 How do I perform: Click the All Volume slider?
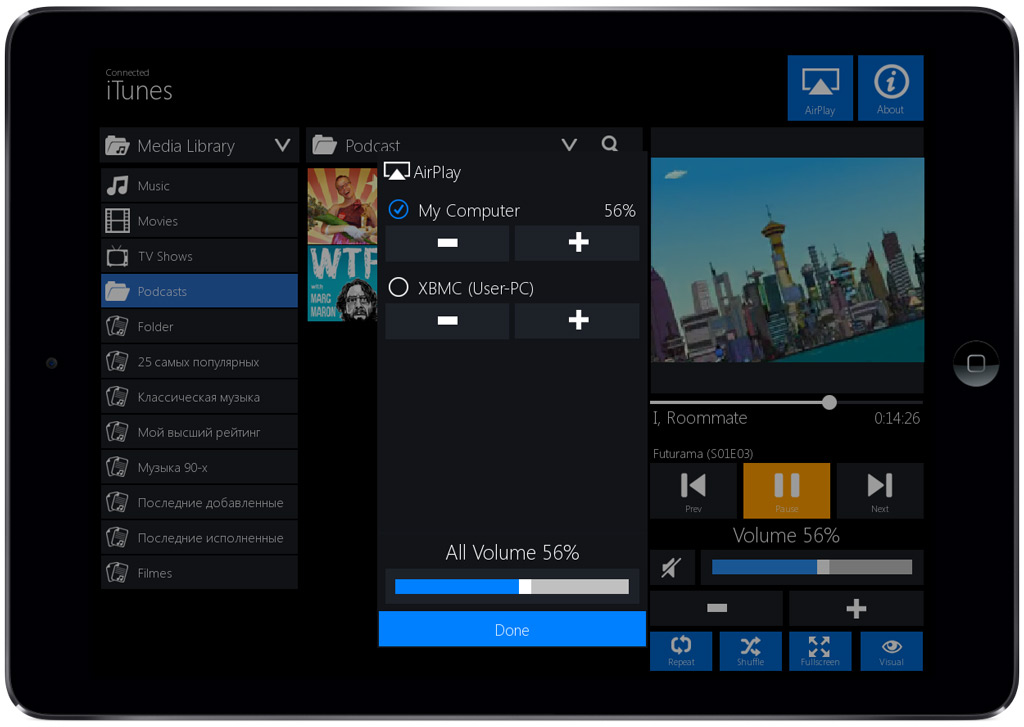(512, 587)
